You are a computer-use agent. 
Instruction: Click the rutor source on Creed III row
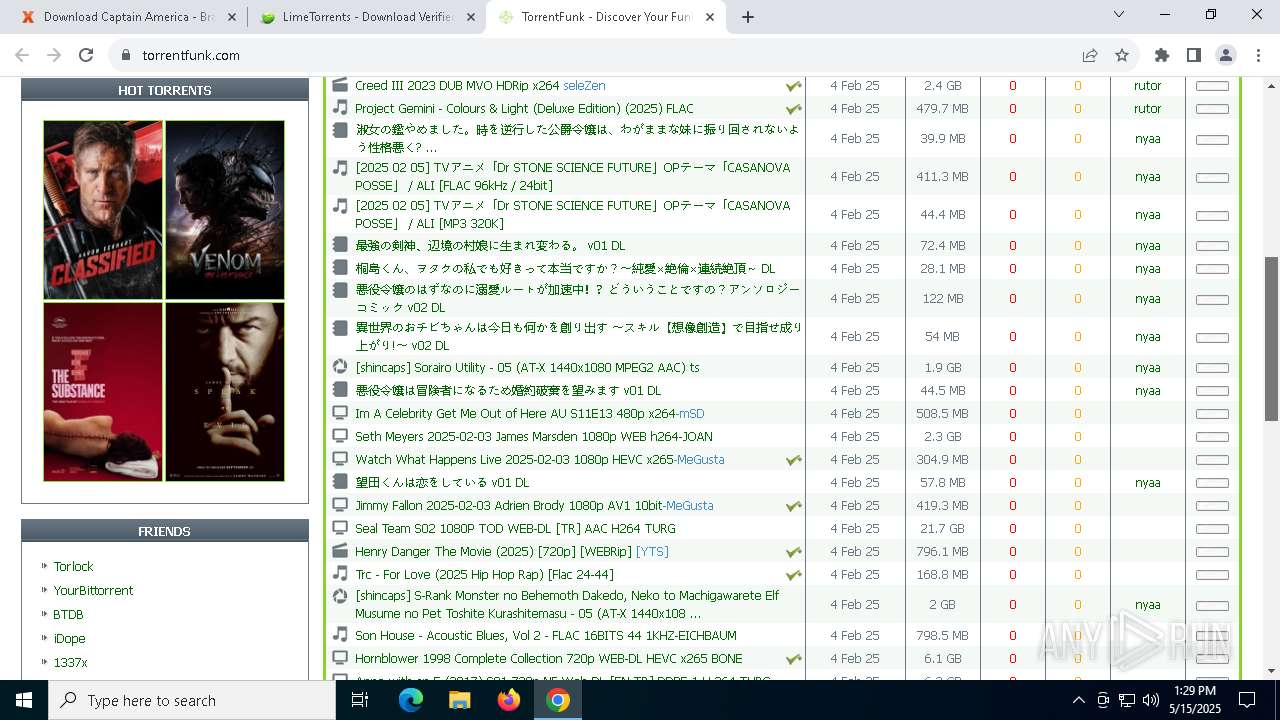coord(1147,86)
